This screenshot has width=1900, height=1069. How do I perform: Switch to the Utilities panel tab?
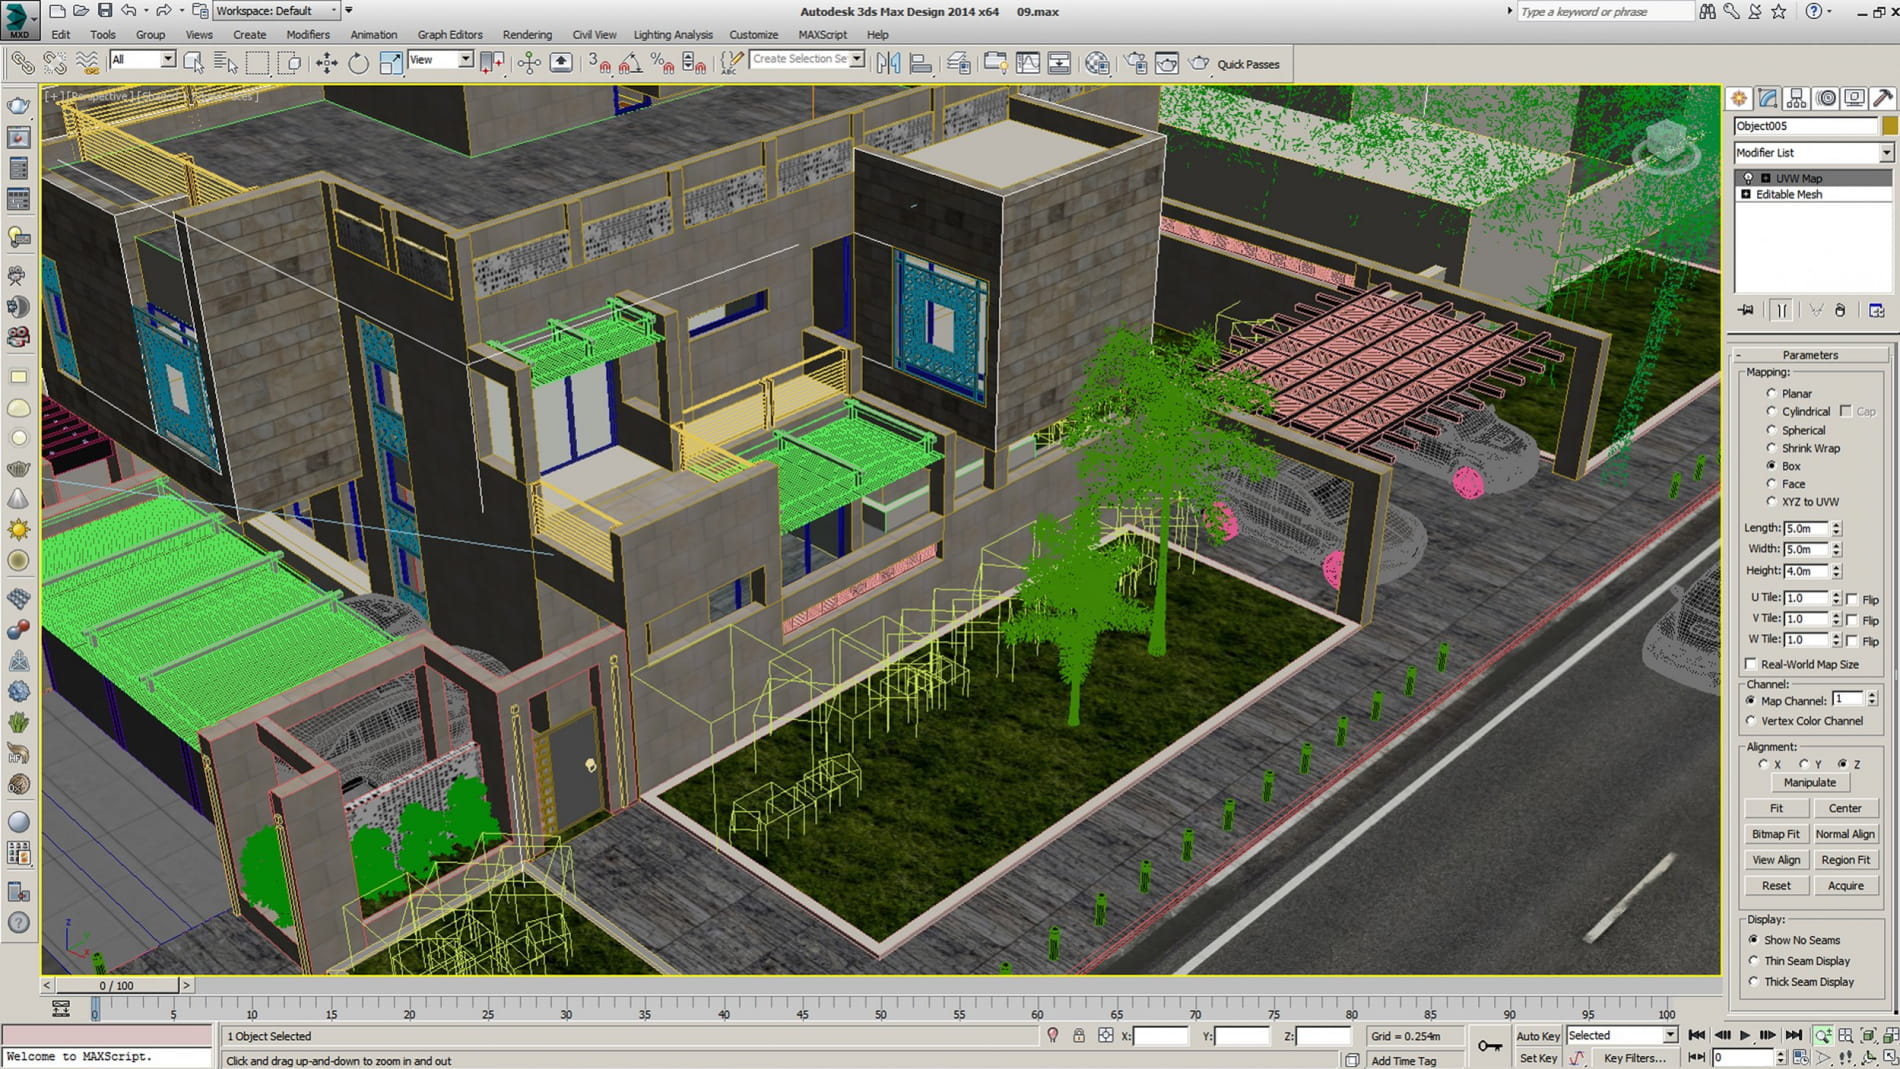1883,98
